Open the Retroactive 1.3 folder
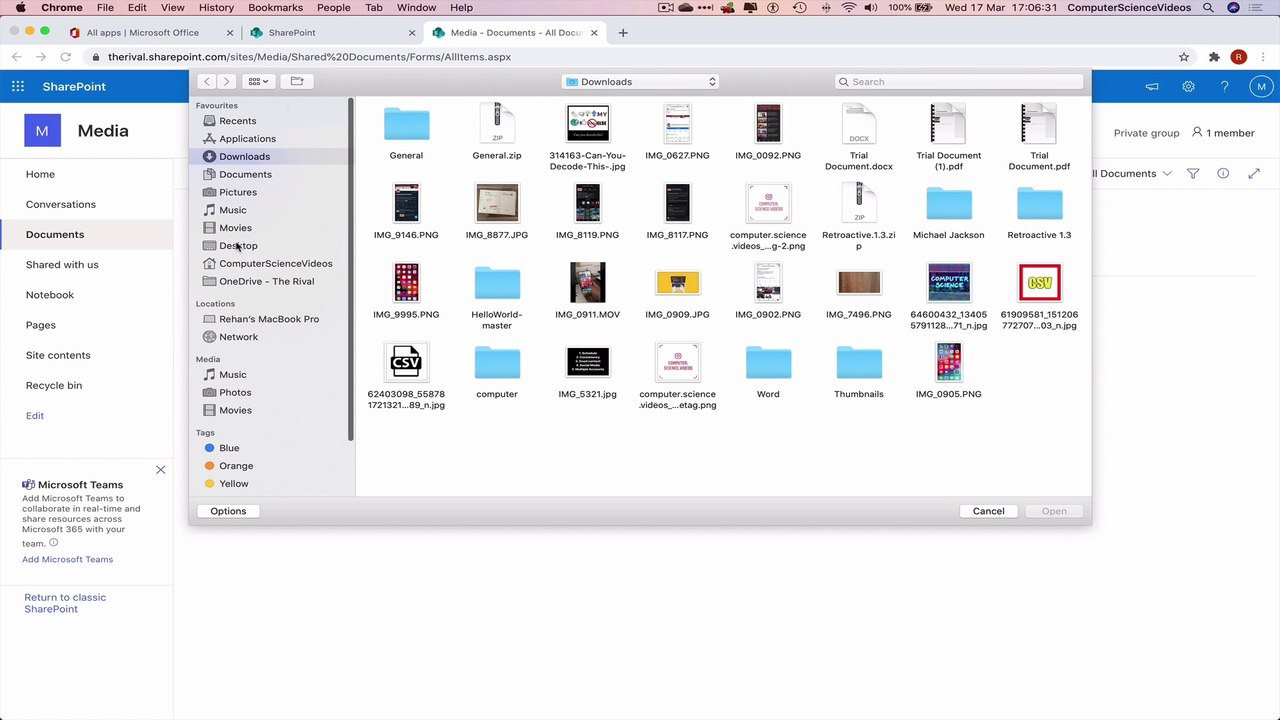 coord(1040,204)
